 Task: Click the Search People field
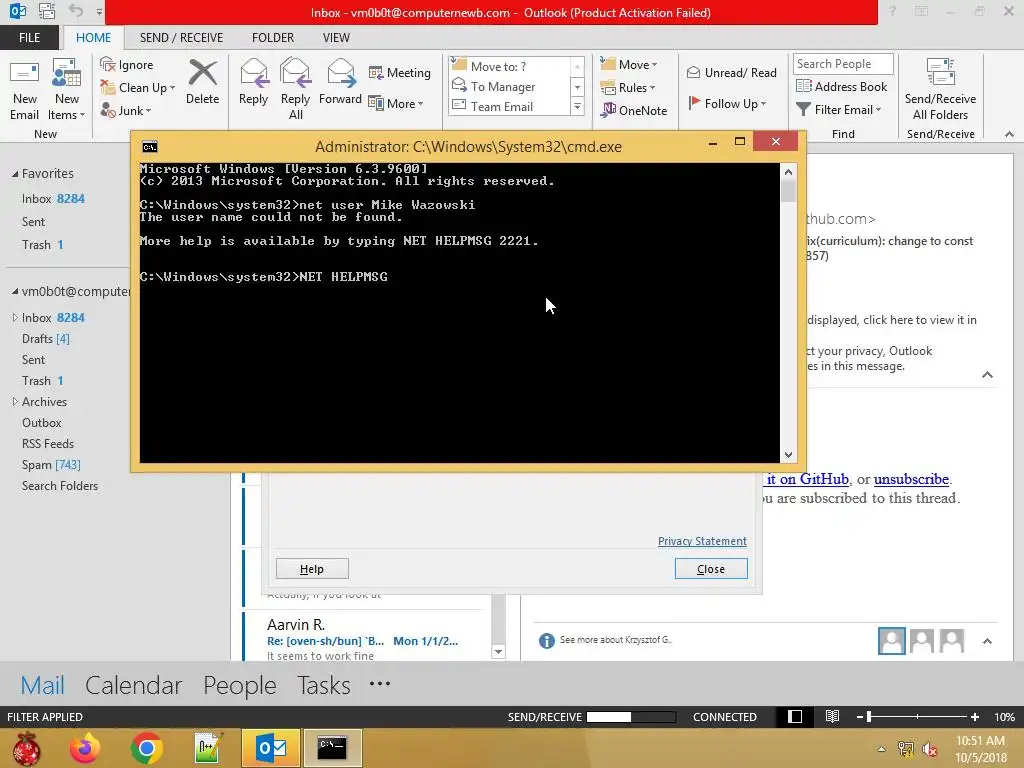(x=843, y=63)
